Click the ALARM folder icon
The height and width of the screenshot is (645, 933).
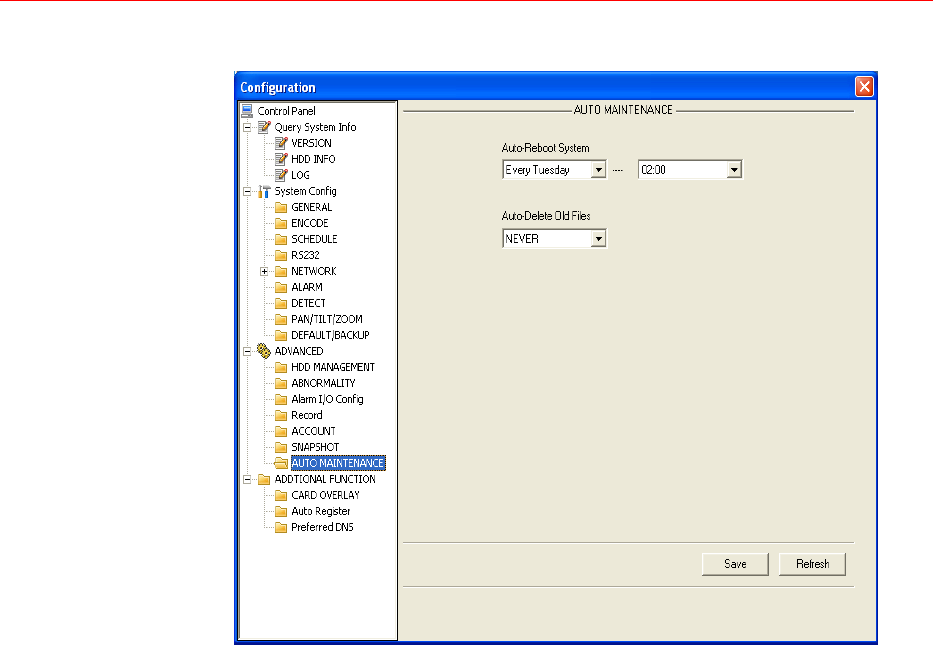[281, 287]
